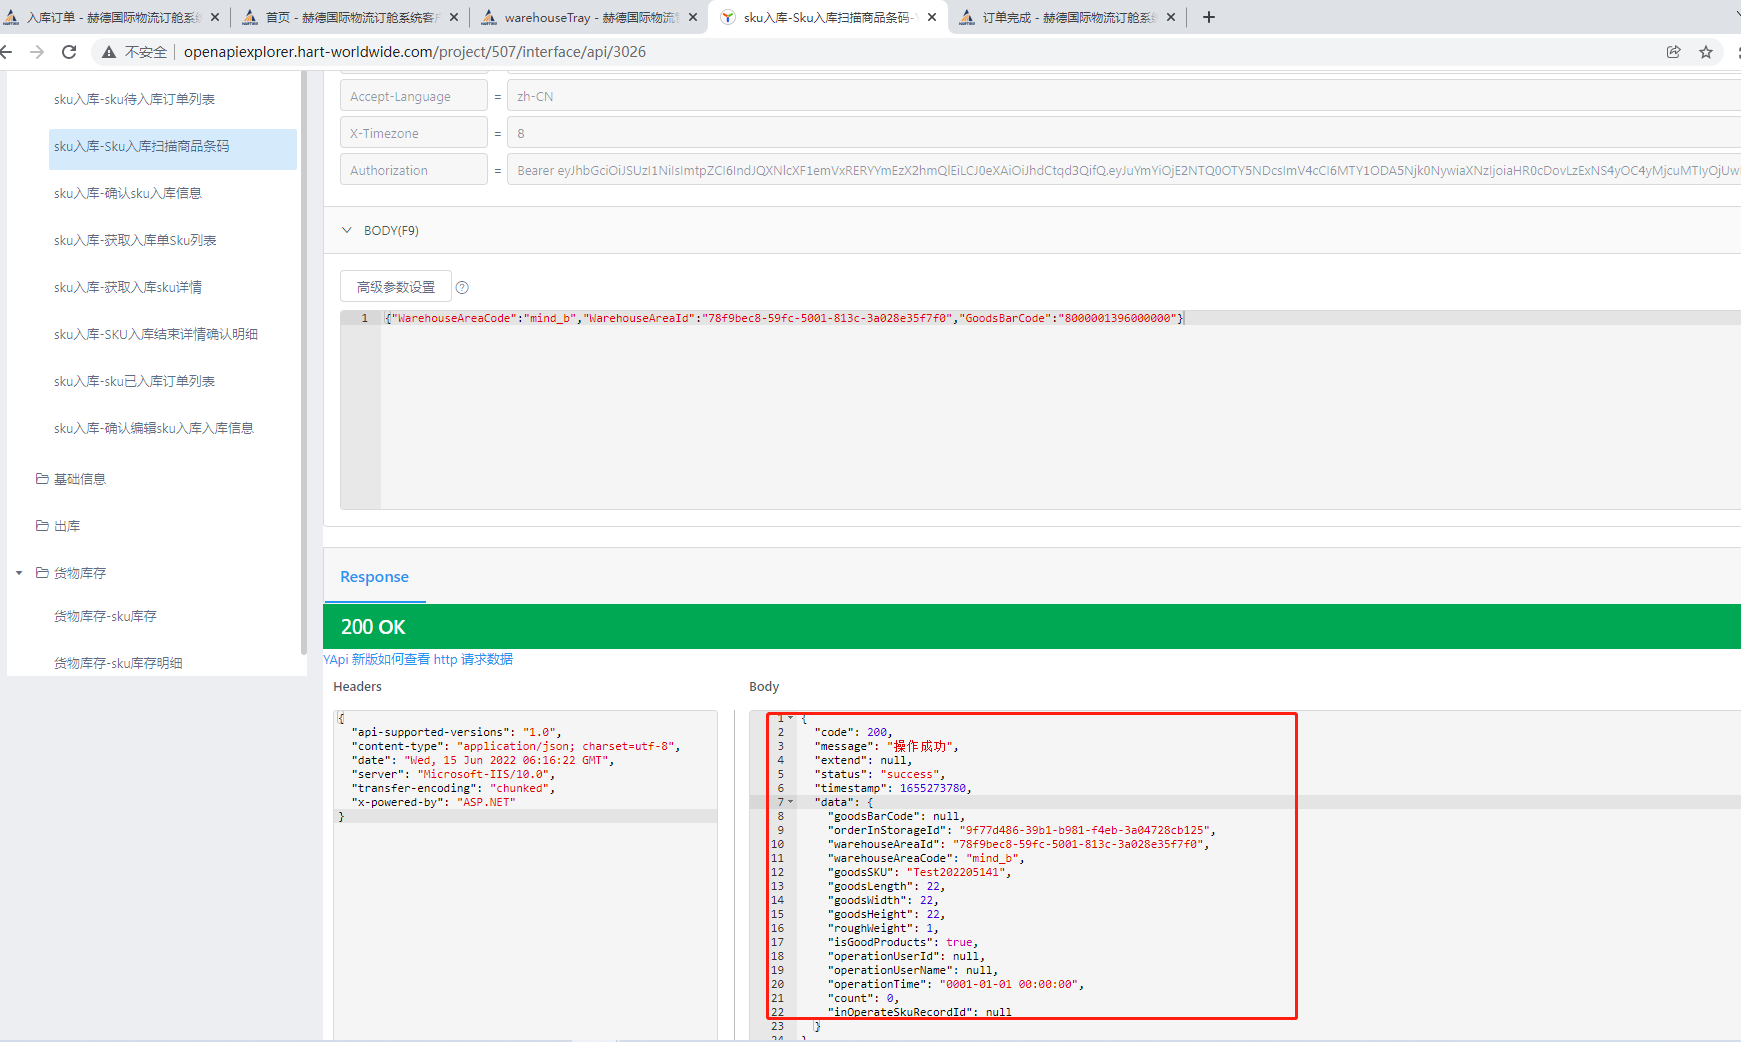The height and width of the screenshot is (1042, 1741).
Task: Close the warehouseTray browser tab
Action: click(x=693, y=17)
